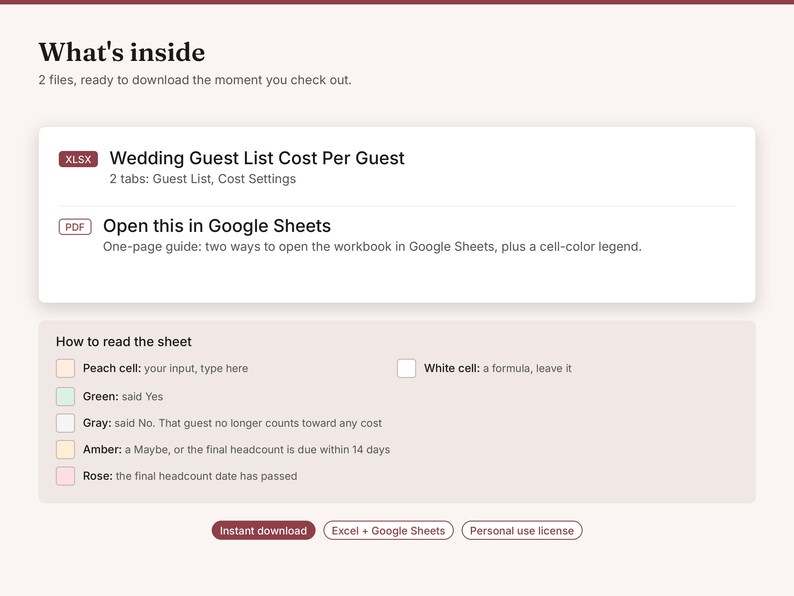Open Wedding Guest List Cost Per Guest file
Screen dimensions: 794x596
(x=257, y=158)
